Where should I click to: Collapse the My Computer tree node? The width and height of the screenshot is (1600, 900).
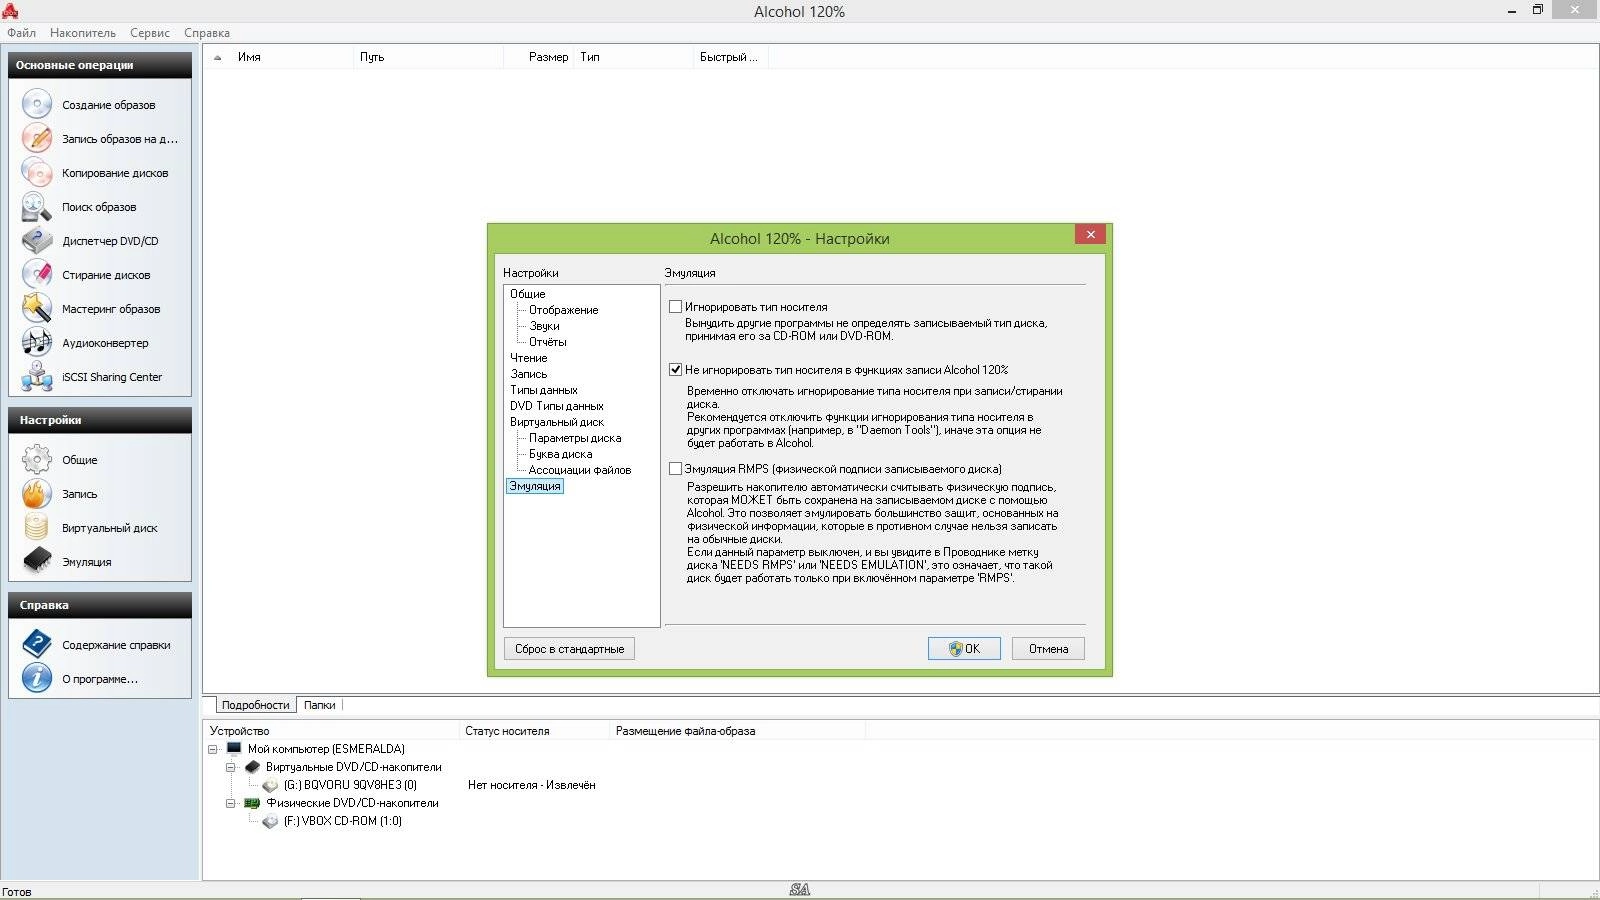[213, 749]
